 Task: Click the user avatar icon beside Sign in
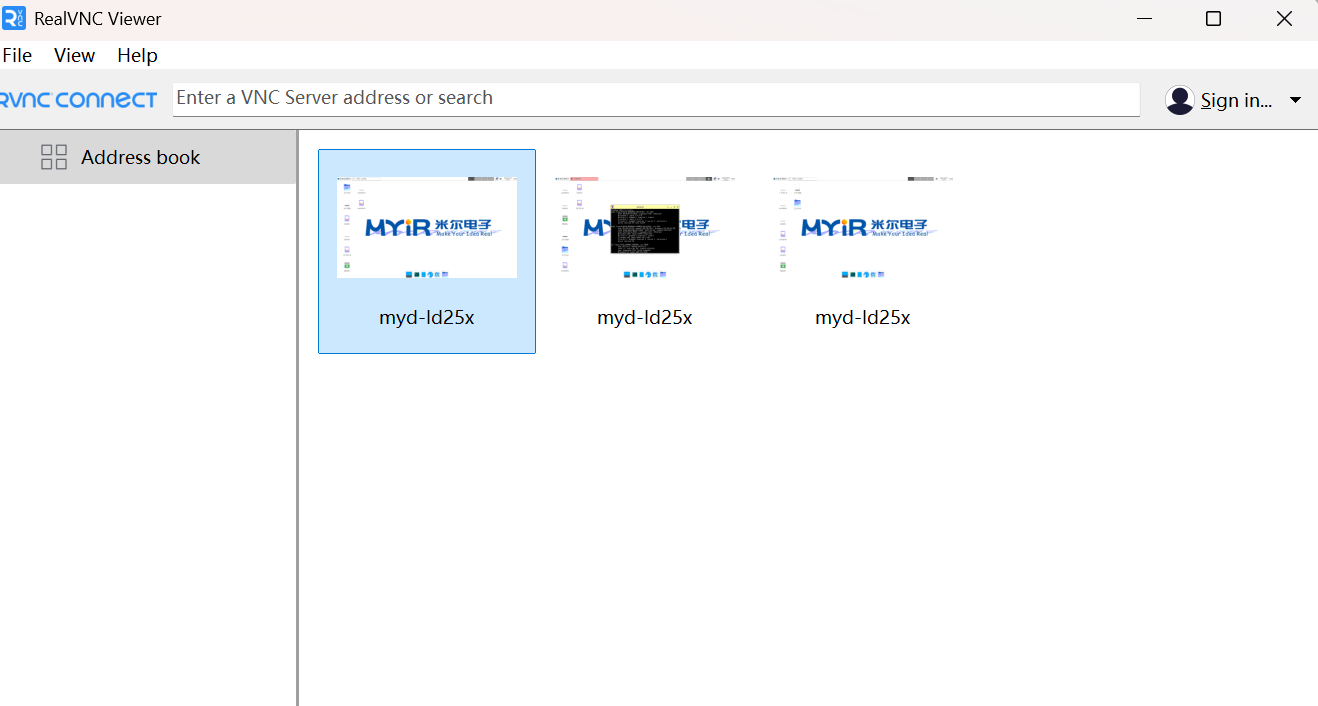point(1180,100)
